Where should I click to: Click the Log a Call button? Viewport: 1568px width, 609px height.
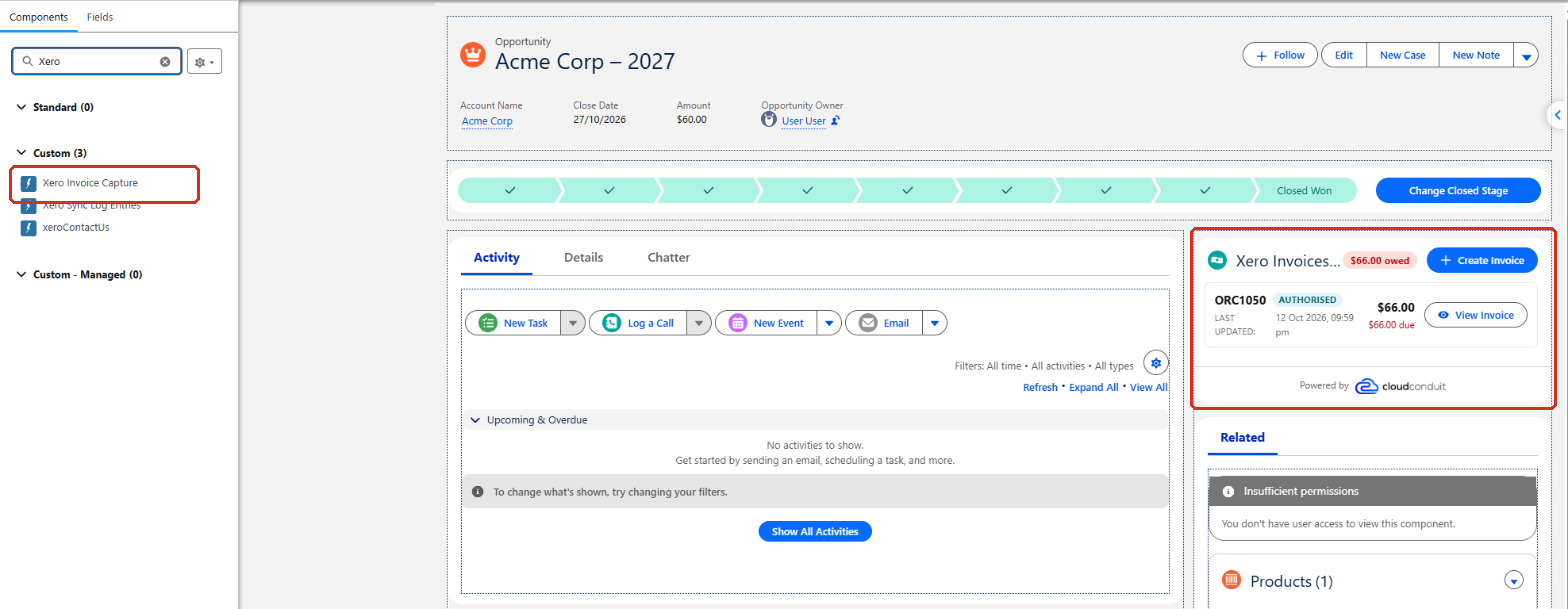[638, 323]
